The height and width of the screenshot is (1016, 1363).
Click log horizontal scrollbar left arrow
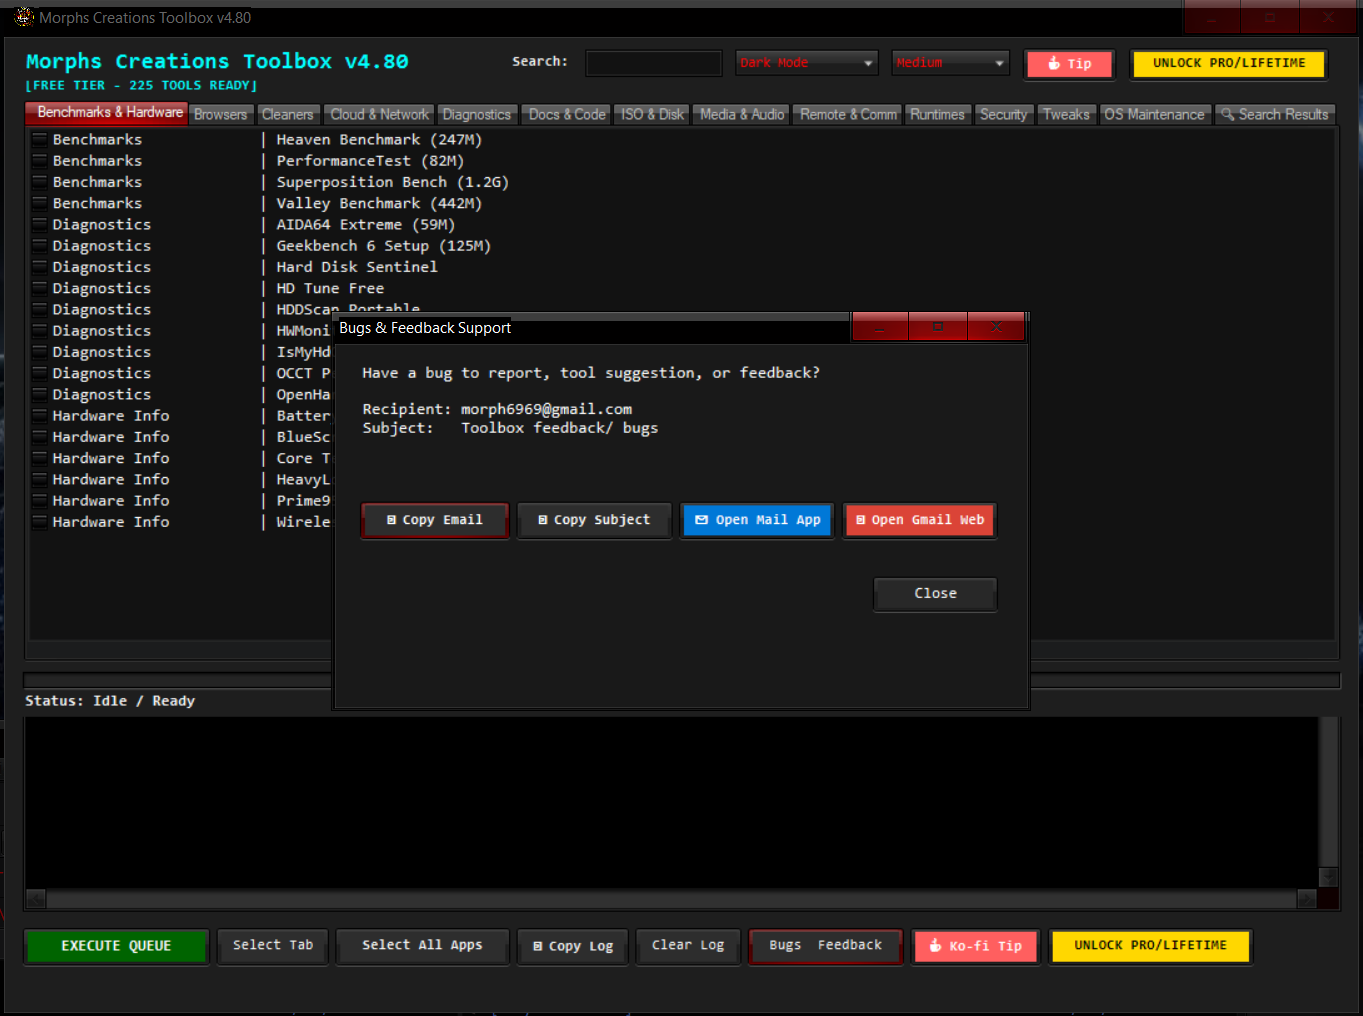pyautogui.click(x=36, y=898)
